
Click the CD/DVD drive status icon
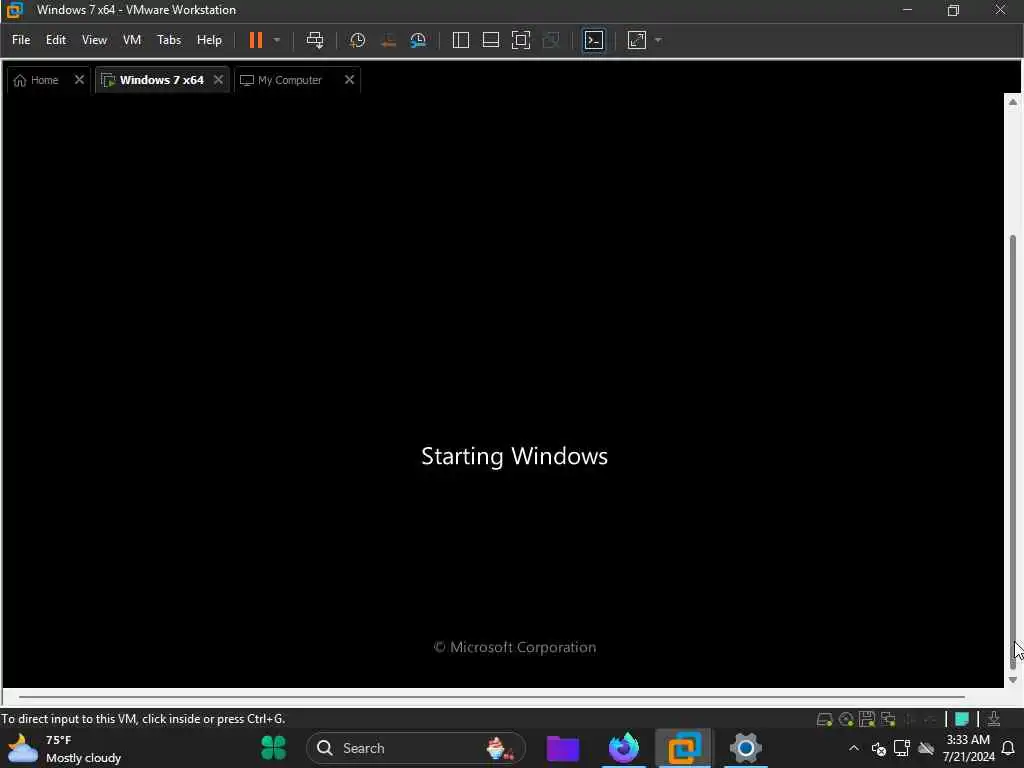[846, 719]
